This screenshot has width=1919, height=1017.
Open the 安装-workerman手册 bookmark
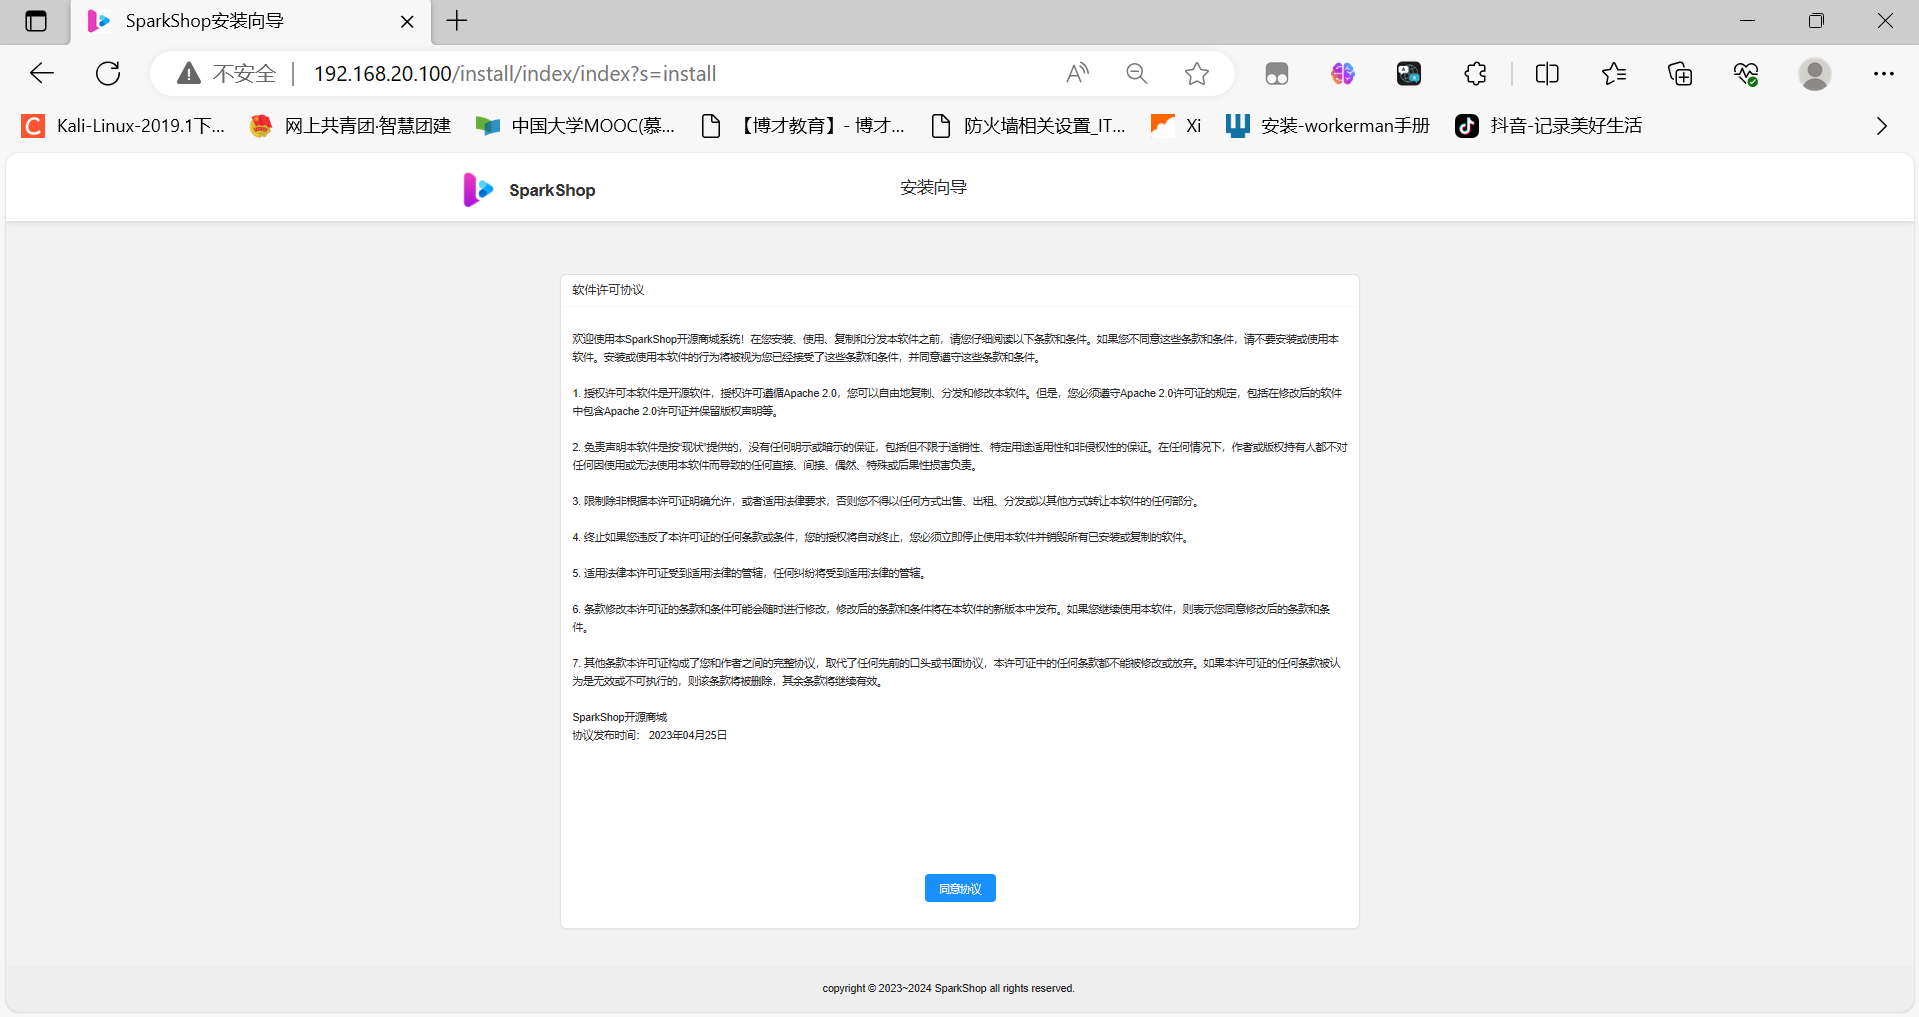coord(1328,126)
